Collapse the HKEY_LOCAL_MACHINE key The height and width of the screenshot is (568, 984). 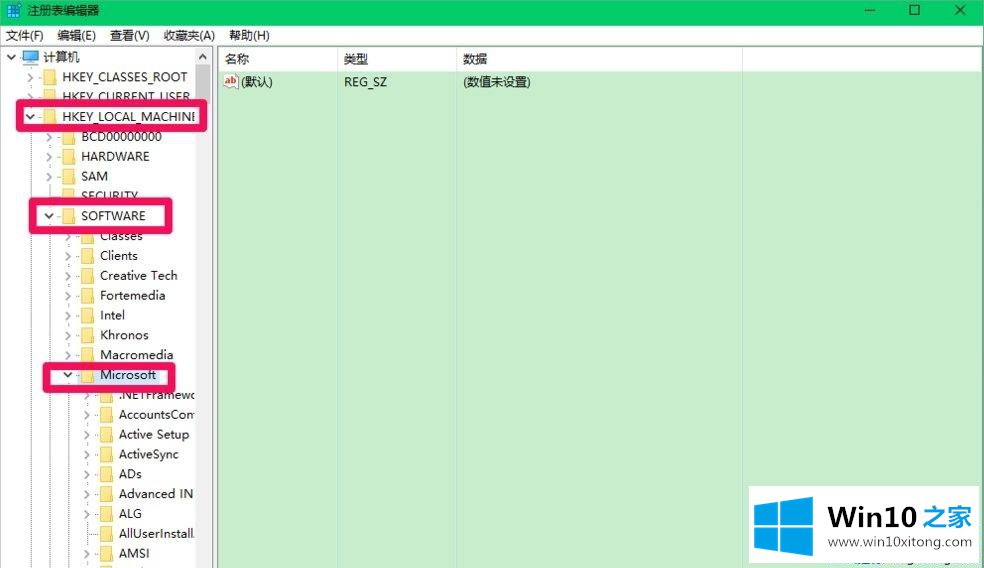[x=30, y=117]
